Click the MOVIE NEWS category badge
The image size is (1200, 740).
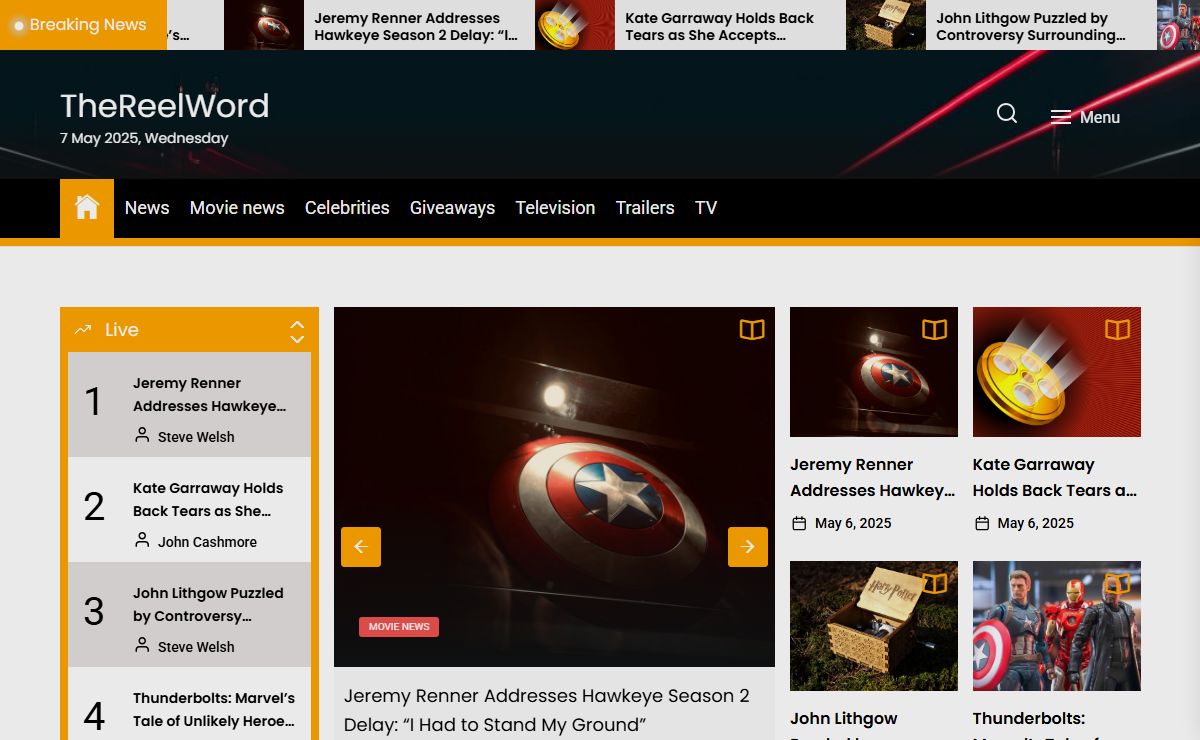click(x=399, y=627)
